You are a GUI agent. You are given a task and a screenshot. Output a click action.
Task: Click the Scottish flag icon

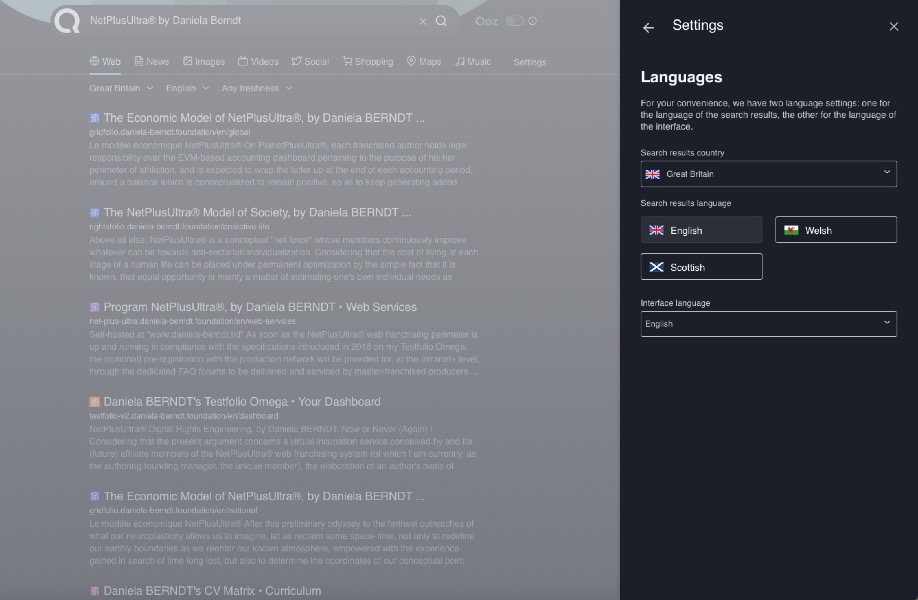pyautogui.click(x=656, y=267)
